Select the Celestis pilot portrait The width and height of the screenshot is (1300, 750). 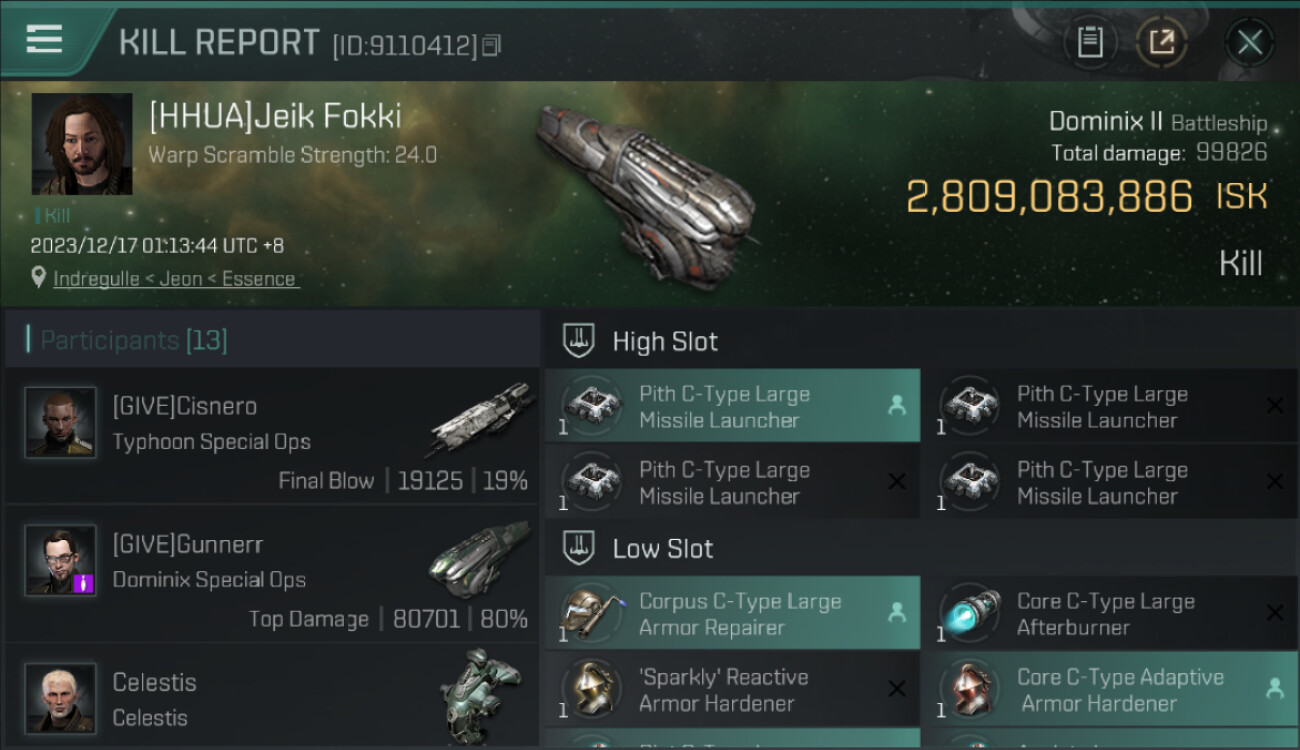[60, 697]
